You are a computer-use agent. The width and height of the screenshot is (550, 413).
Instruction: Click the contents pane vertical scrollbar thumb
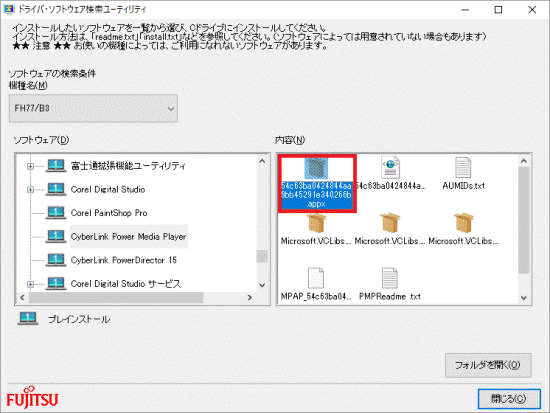[524, 220]
